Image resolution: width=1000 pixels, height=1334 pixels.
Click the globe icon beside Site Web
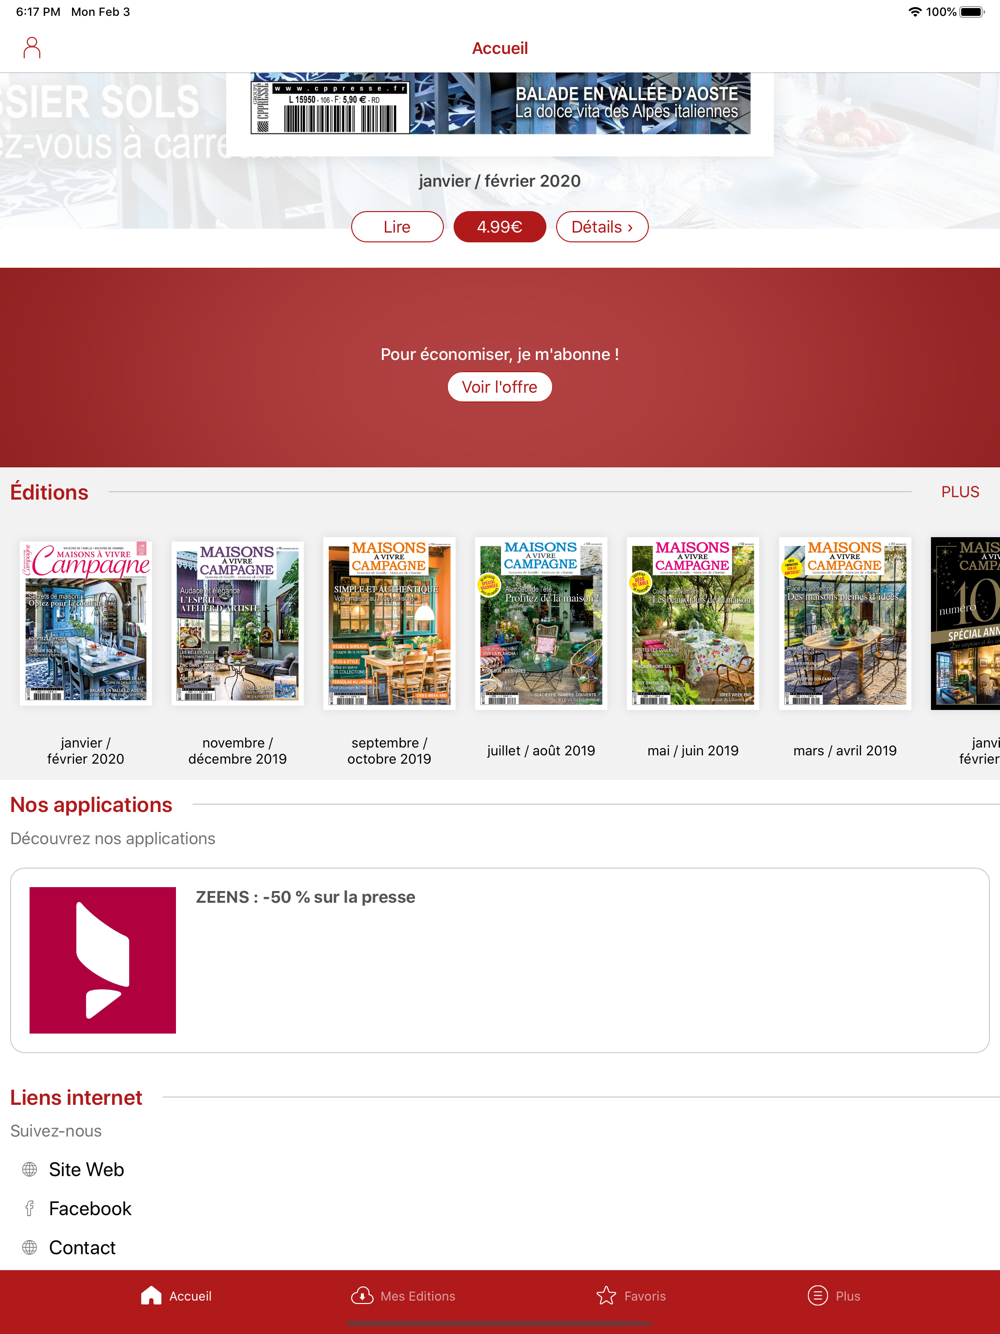click(x=30, y=1170)
